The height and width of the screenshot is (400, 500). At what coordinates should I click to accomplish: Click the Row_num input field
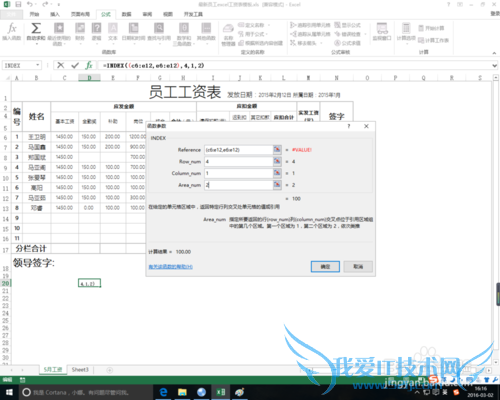point(239,161)
